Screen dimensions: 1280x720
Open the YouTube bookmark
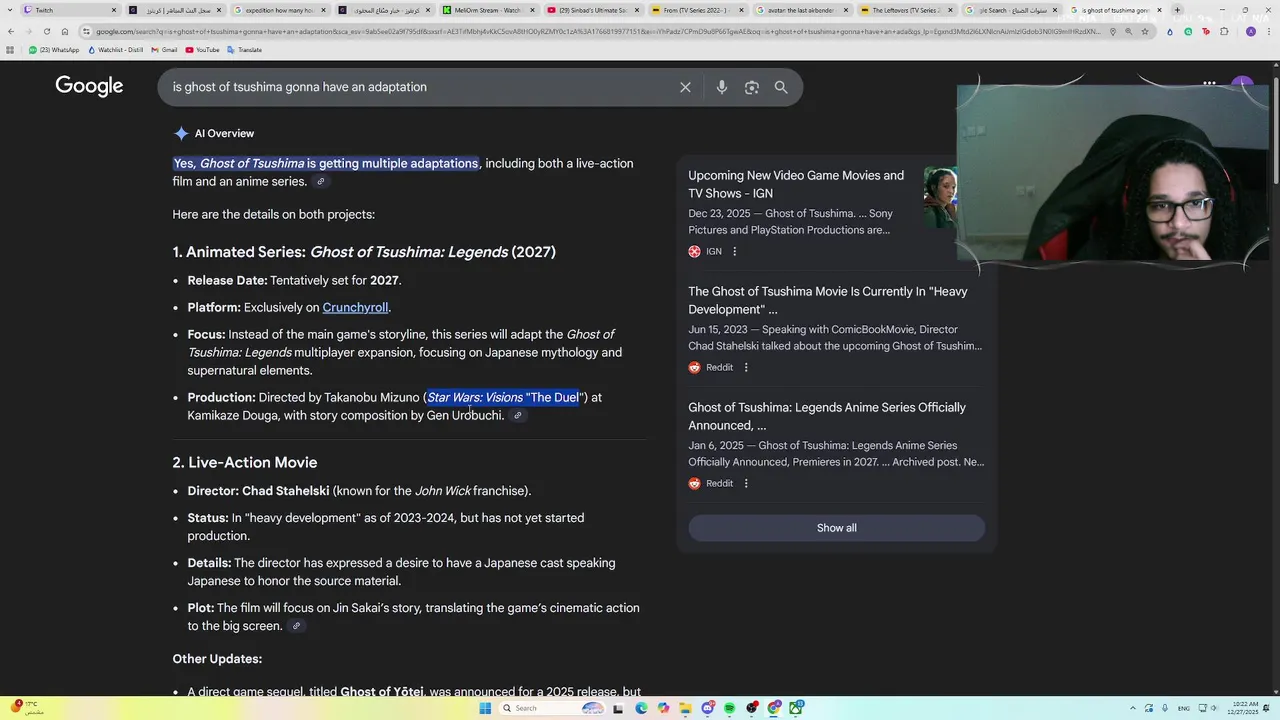pyautogui.click(x=202, y=50)
